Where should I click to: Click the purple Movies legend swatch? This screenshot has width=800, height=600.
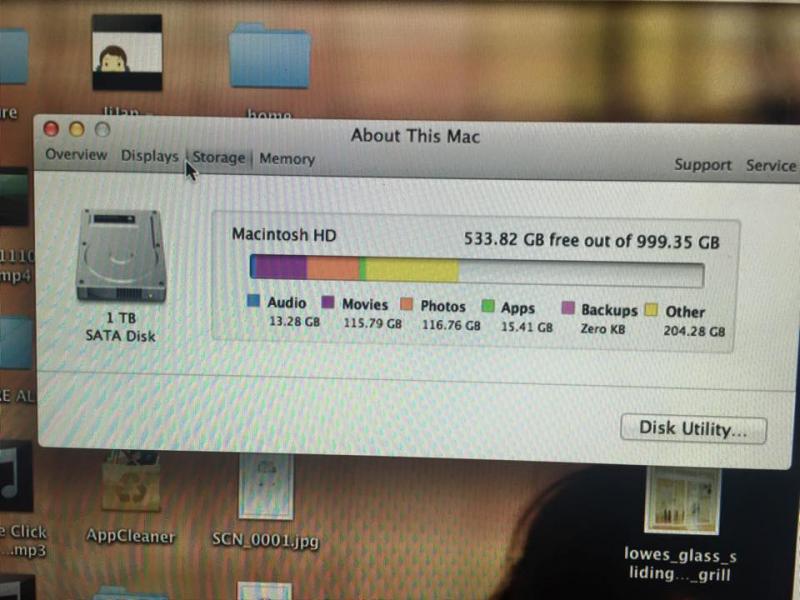[328, 302]
